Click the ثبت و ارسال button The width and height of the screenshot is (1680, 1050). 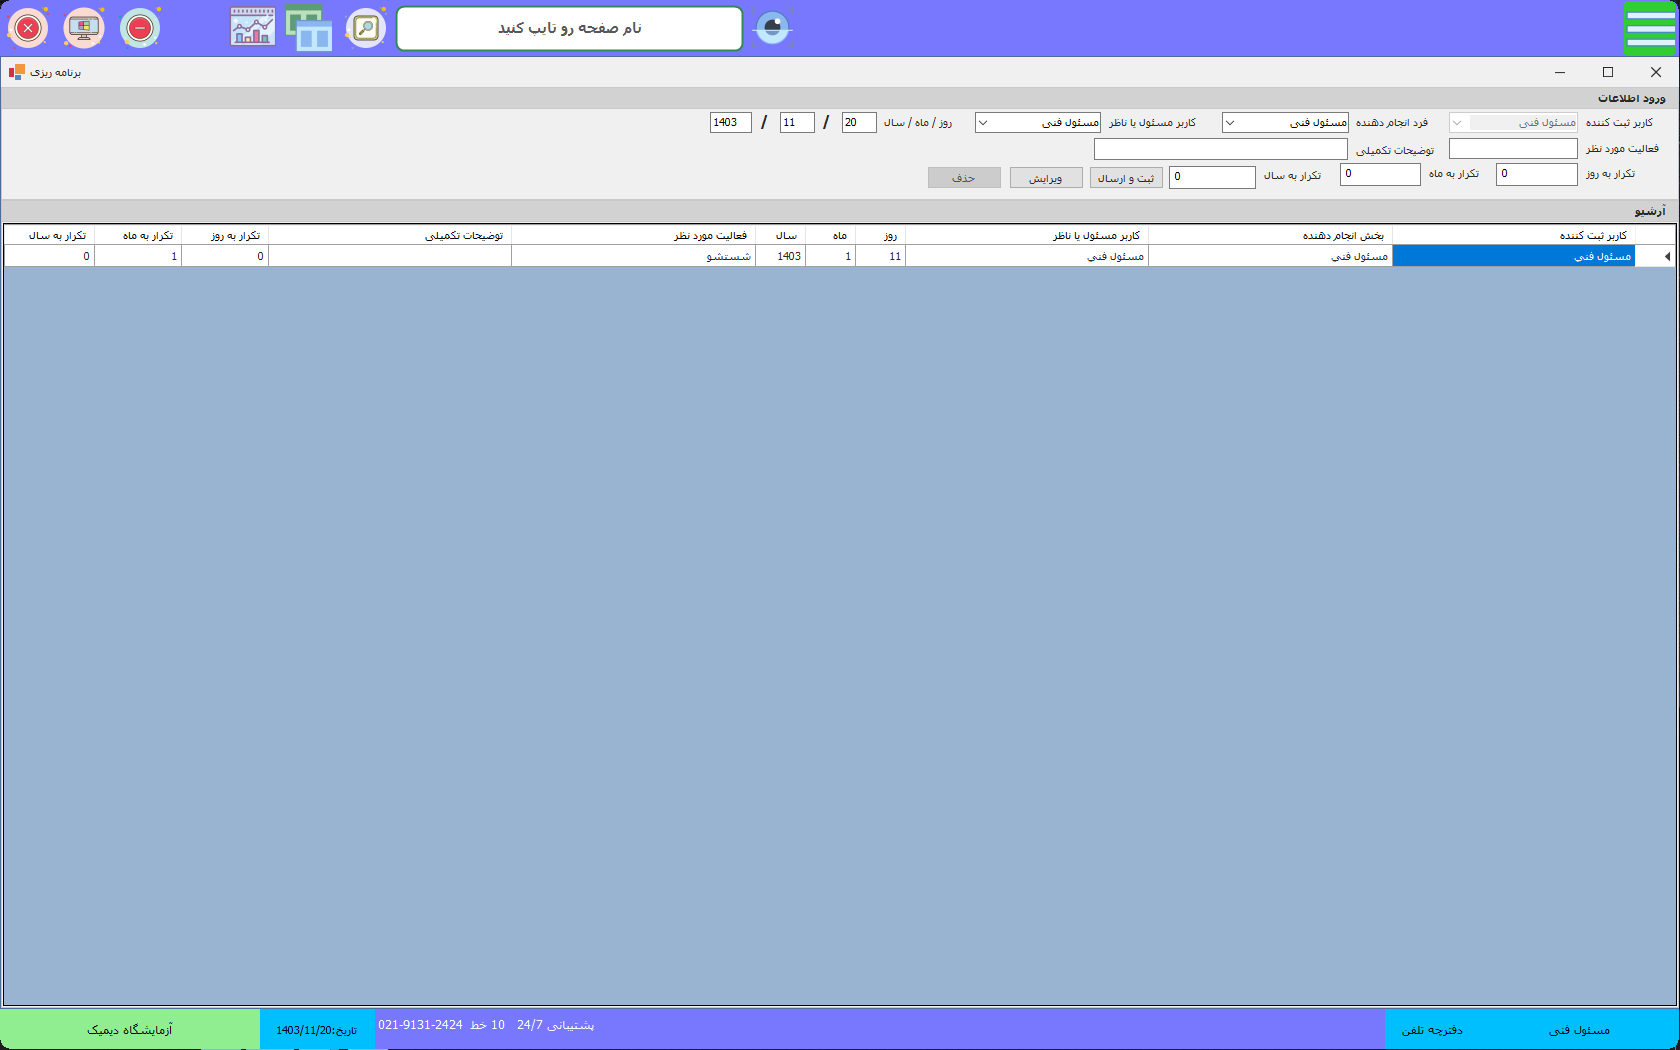pos(1126,178)
